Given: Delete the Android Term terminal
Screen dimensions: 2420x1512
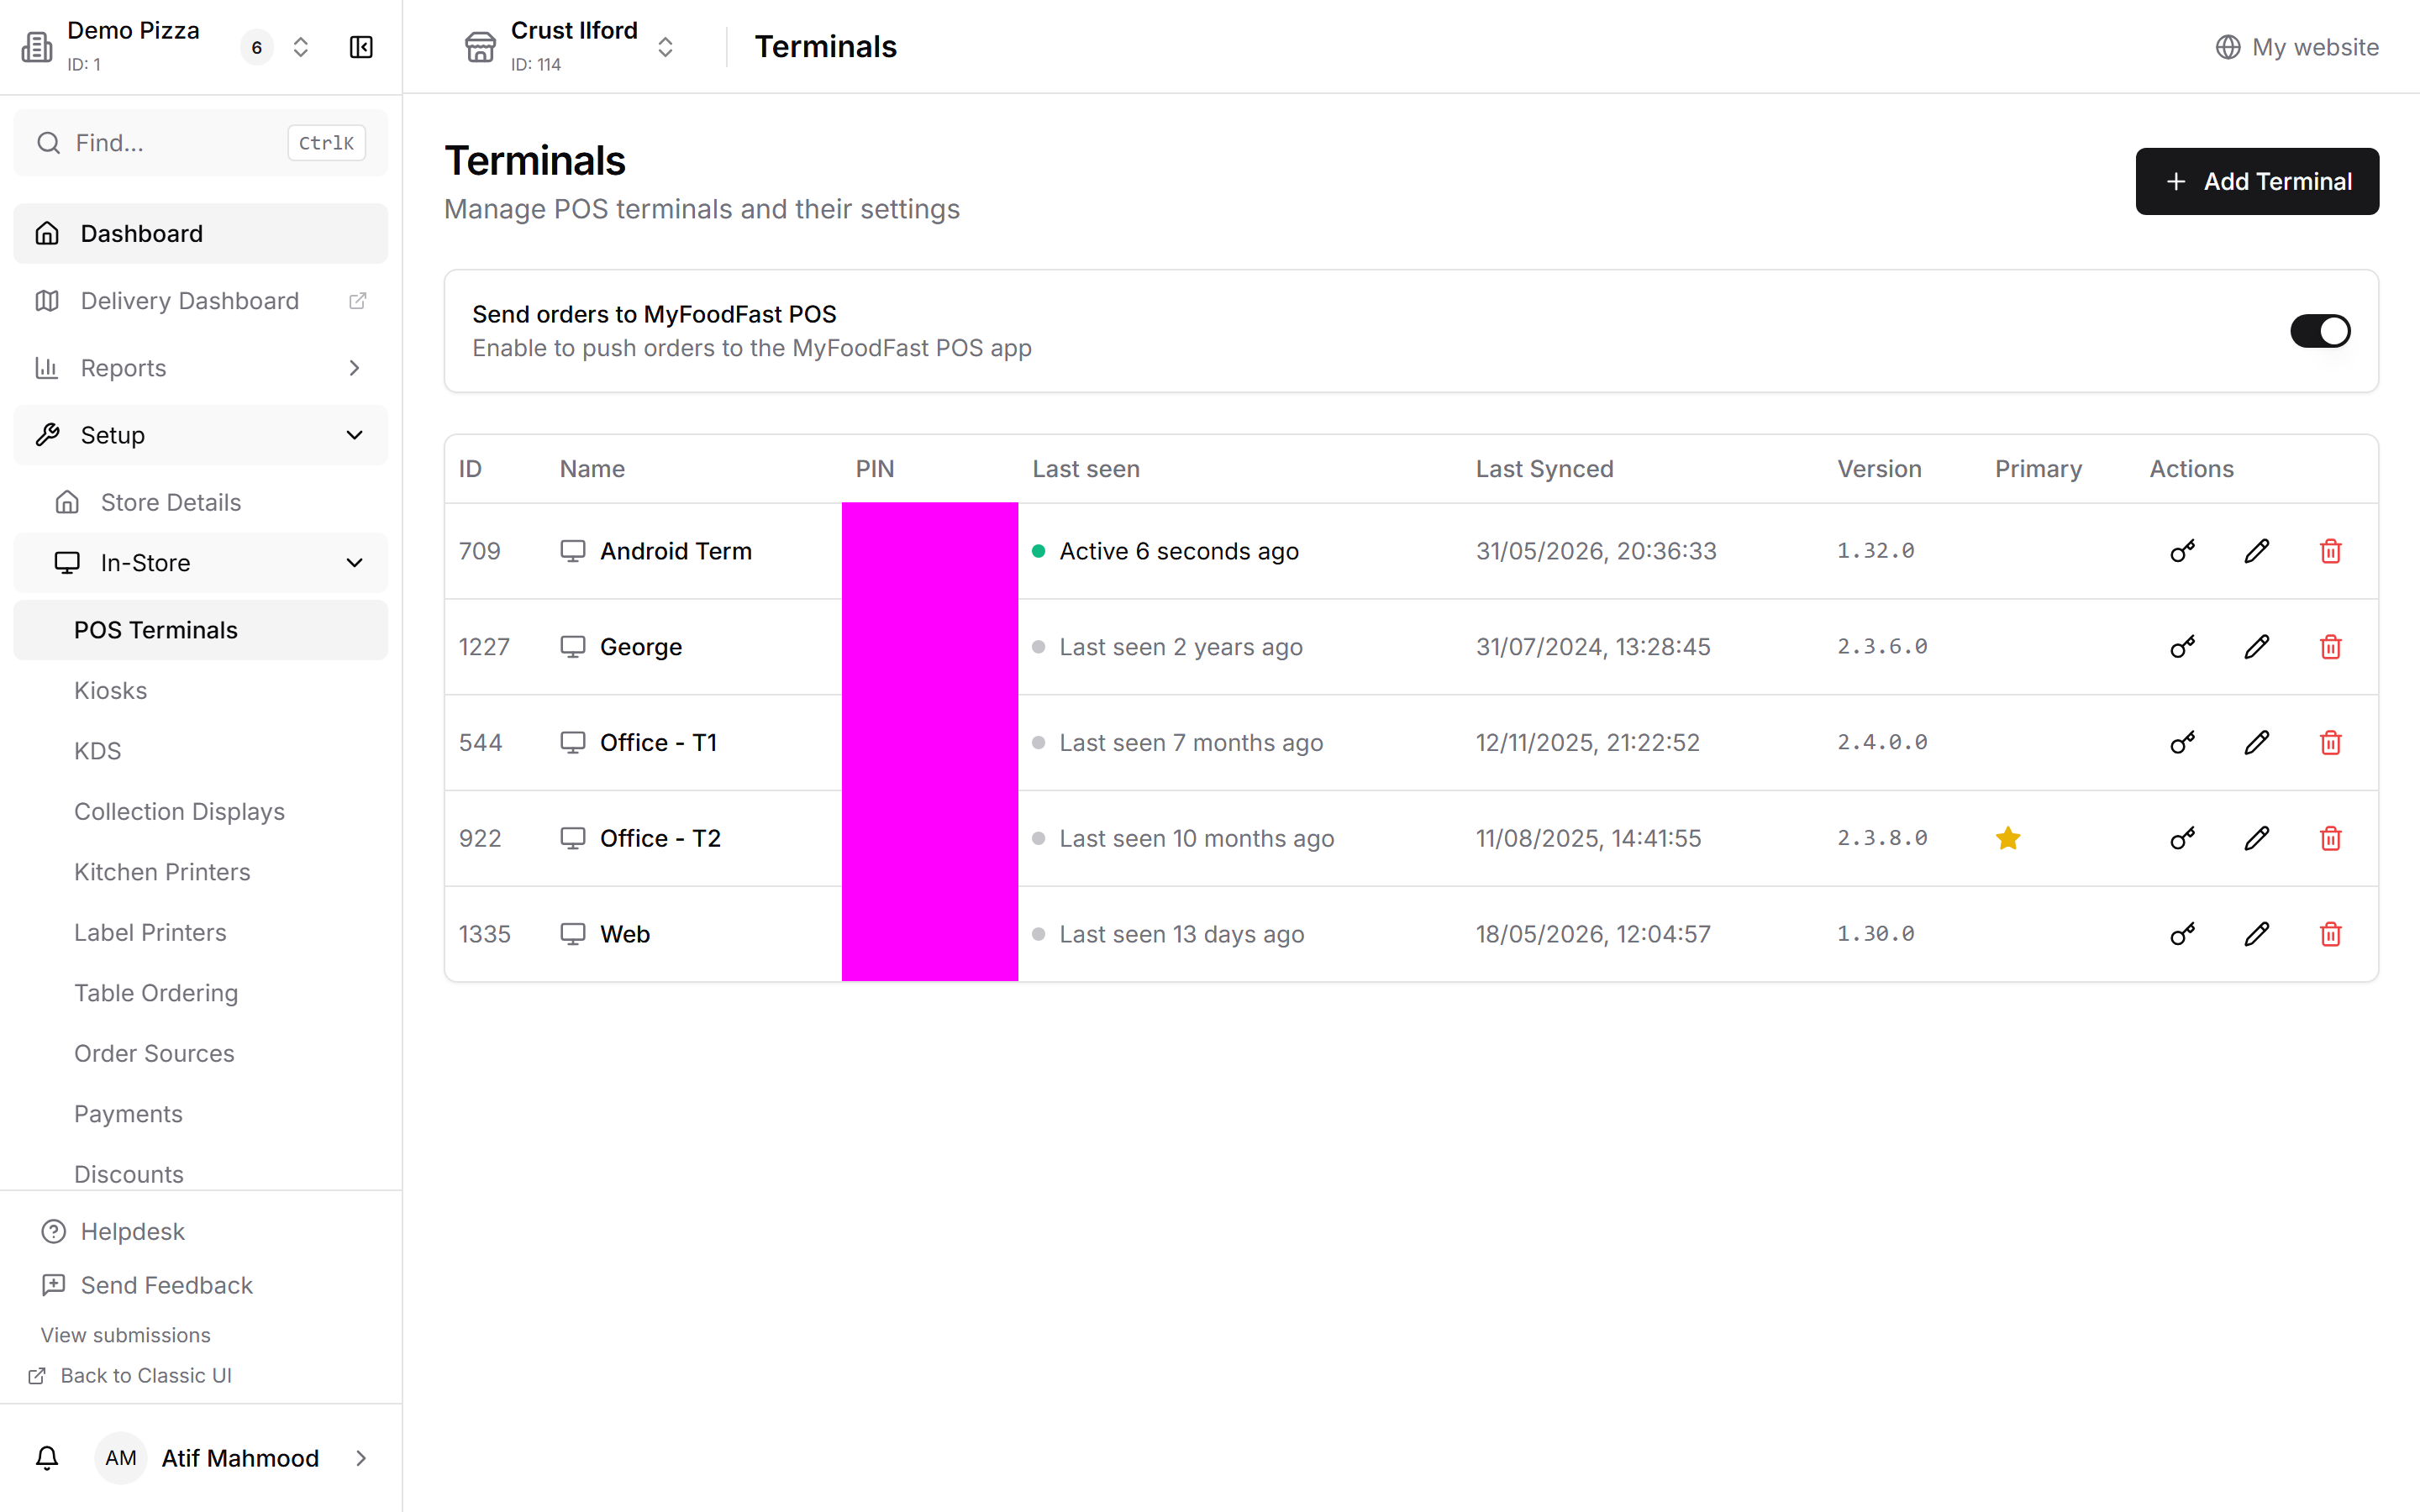Looking at the screenshot, I should (x=2330, y=551).
